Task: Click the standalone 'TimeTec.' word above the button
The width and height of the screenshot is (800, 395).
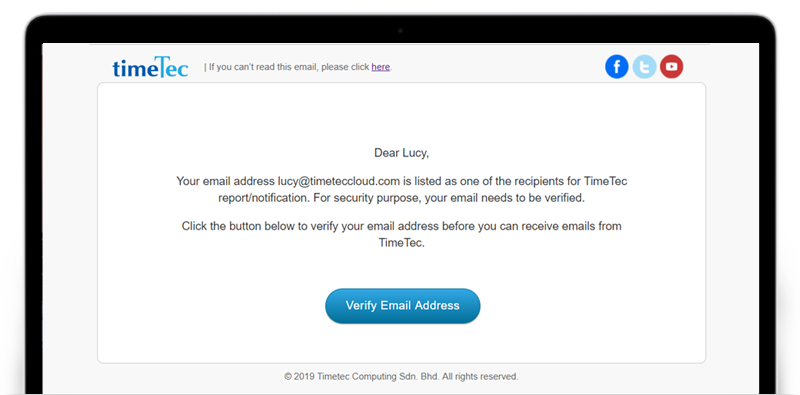Action: tap(402, 243)
